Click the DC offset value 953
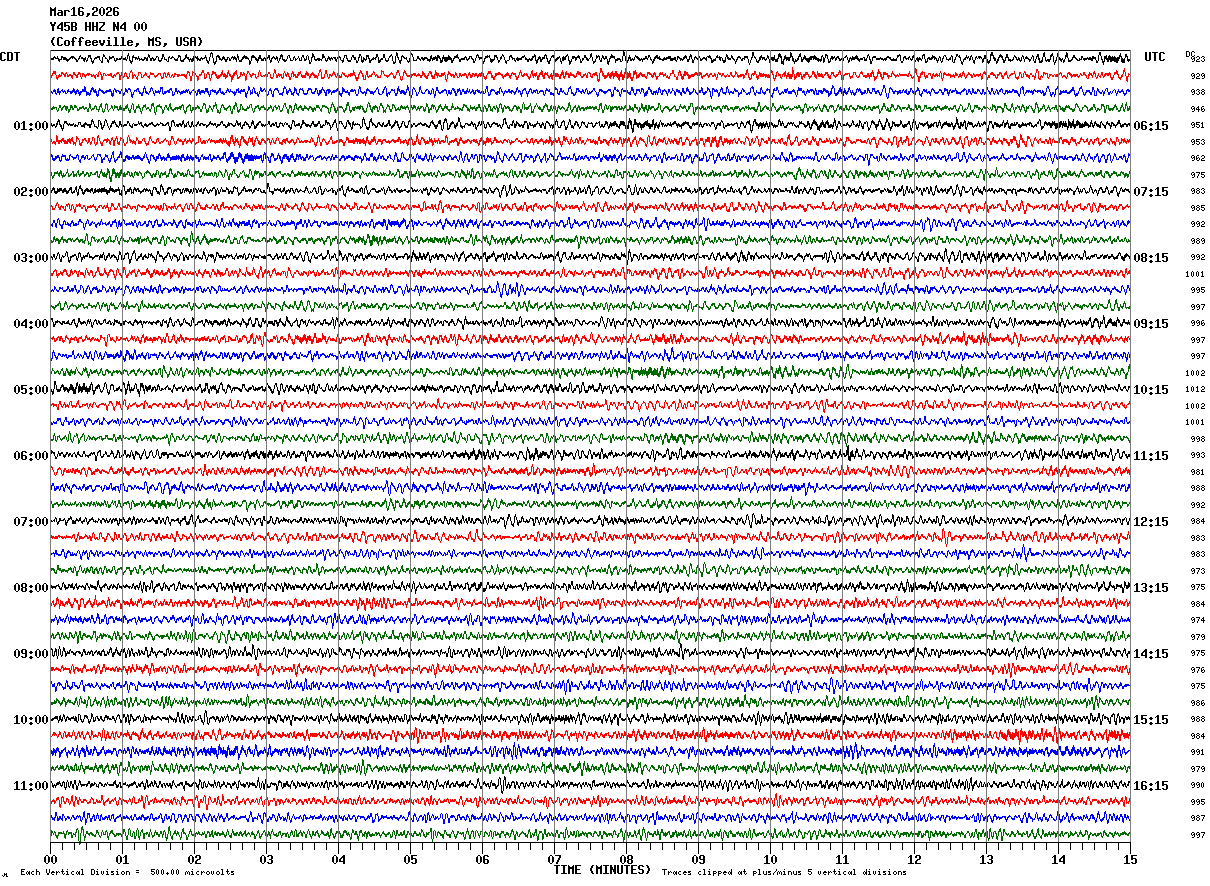The width and height of the screenshot is (1210, 886). click(1197, 142)
